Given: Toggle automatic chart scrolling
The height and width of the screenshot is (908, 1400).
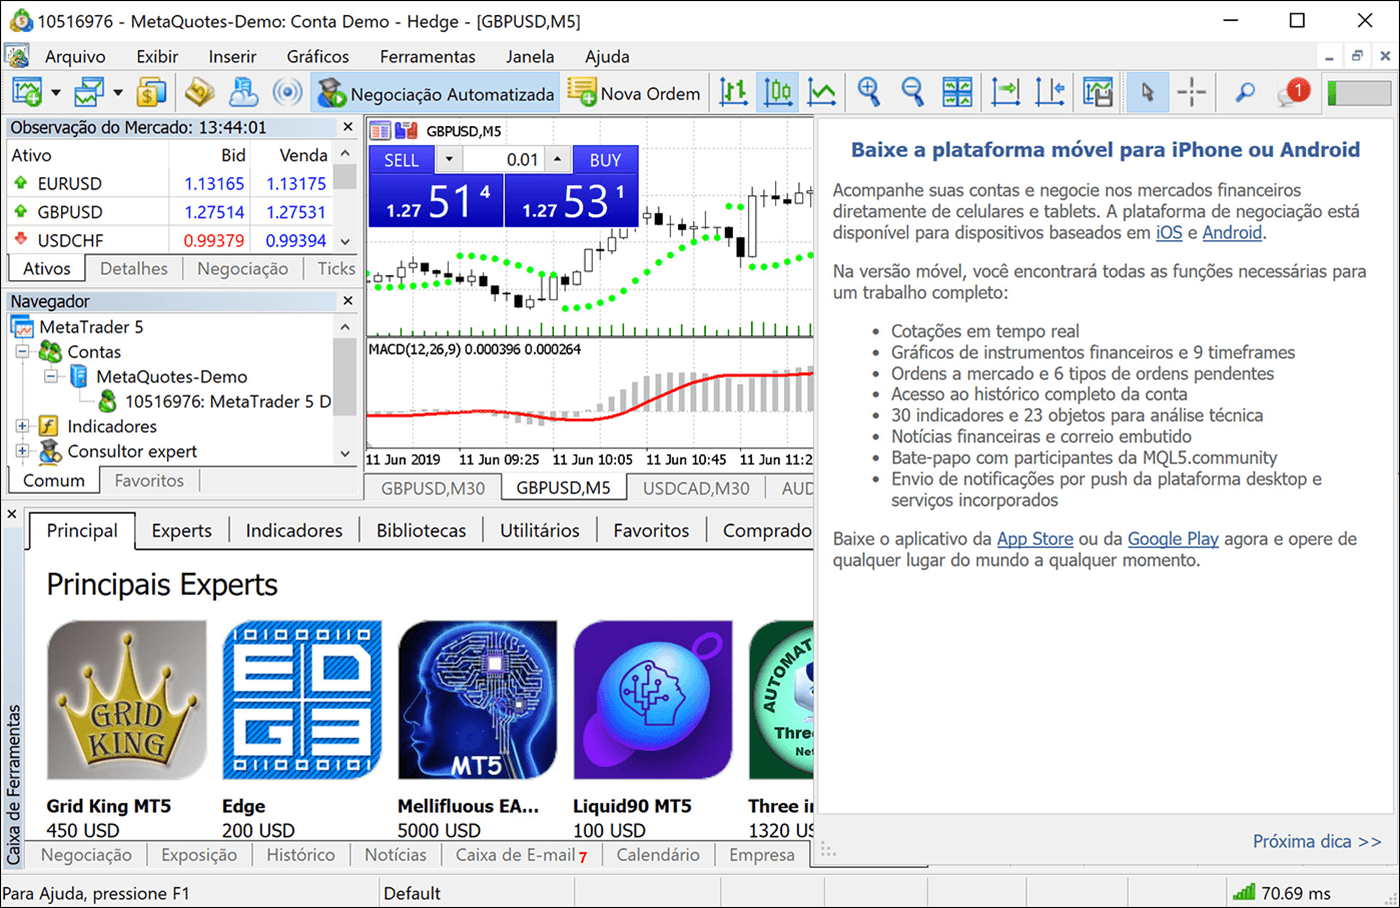Looking at the screenshot, I should pyautogui.click(x=1006, y=92).
